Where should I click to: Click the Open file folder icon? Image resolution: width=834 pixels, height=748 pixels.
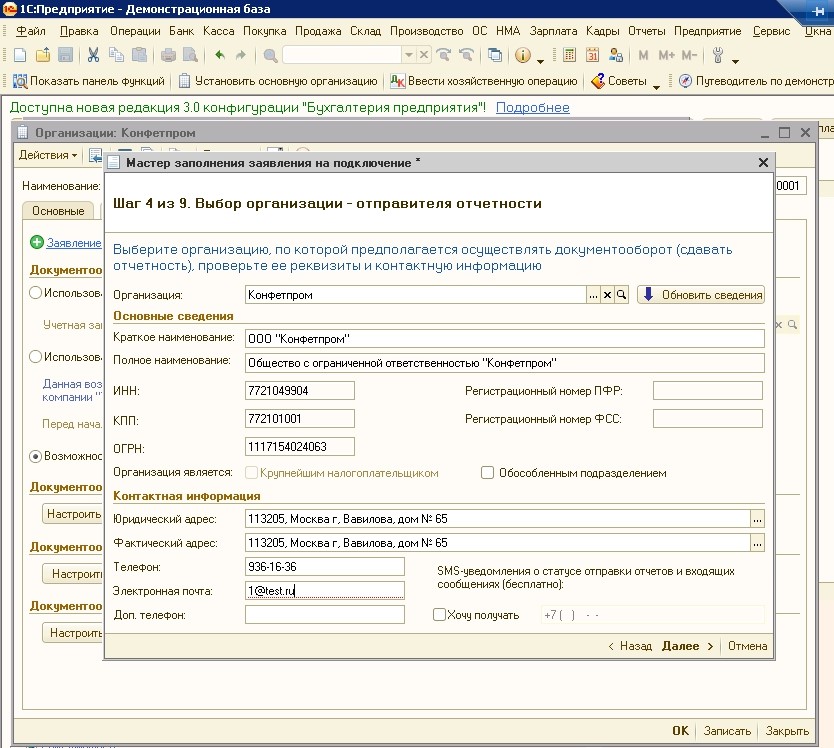coord(43,55)
